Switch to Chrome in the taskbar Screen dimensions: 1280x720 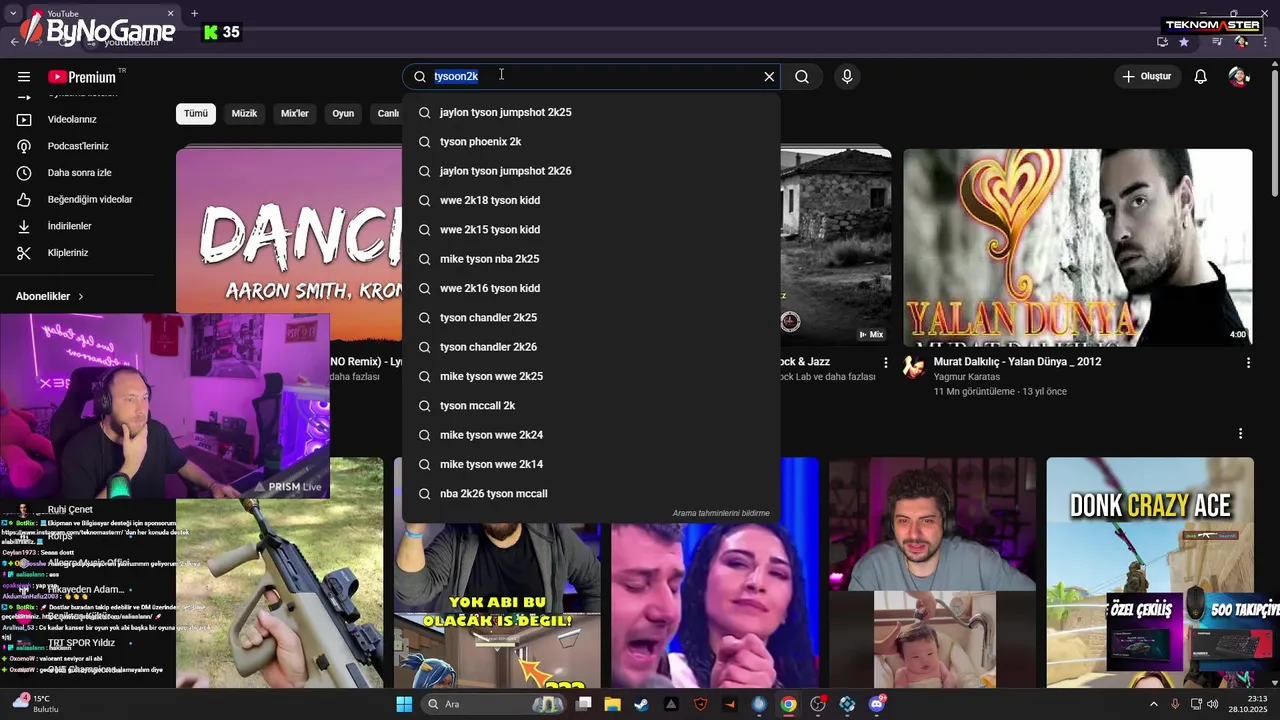tap(789, 704)
